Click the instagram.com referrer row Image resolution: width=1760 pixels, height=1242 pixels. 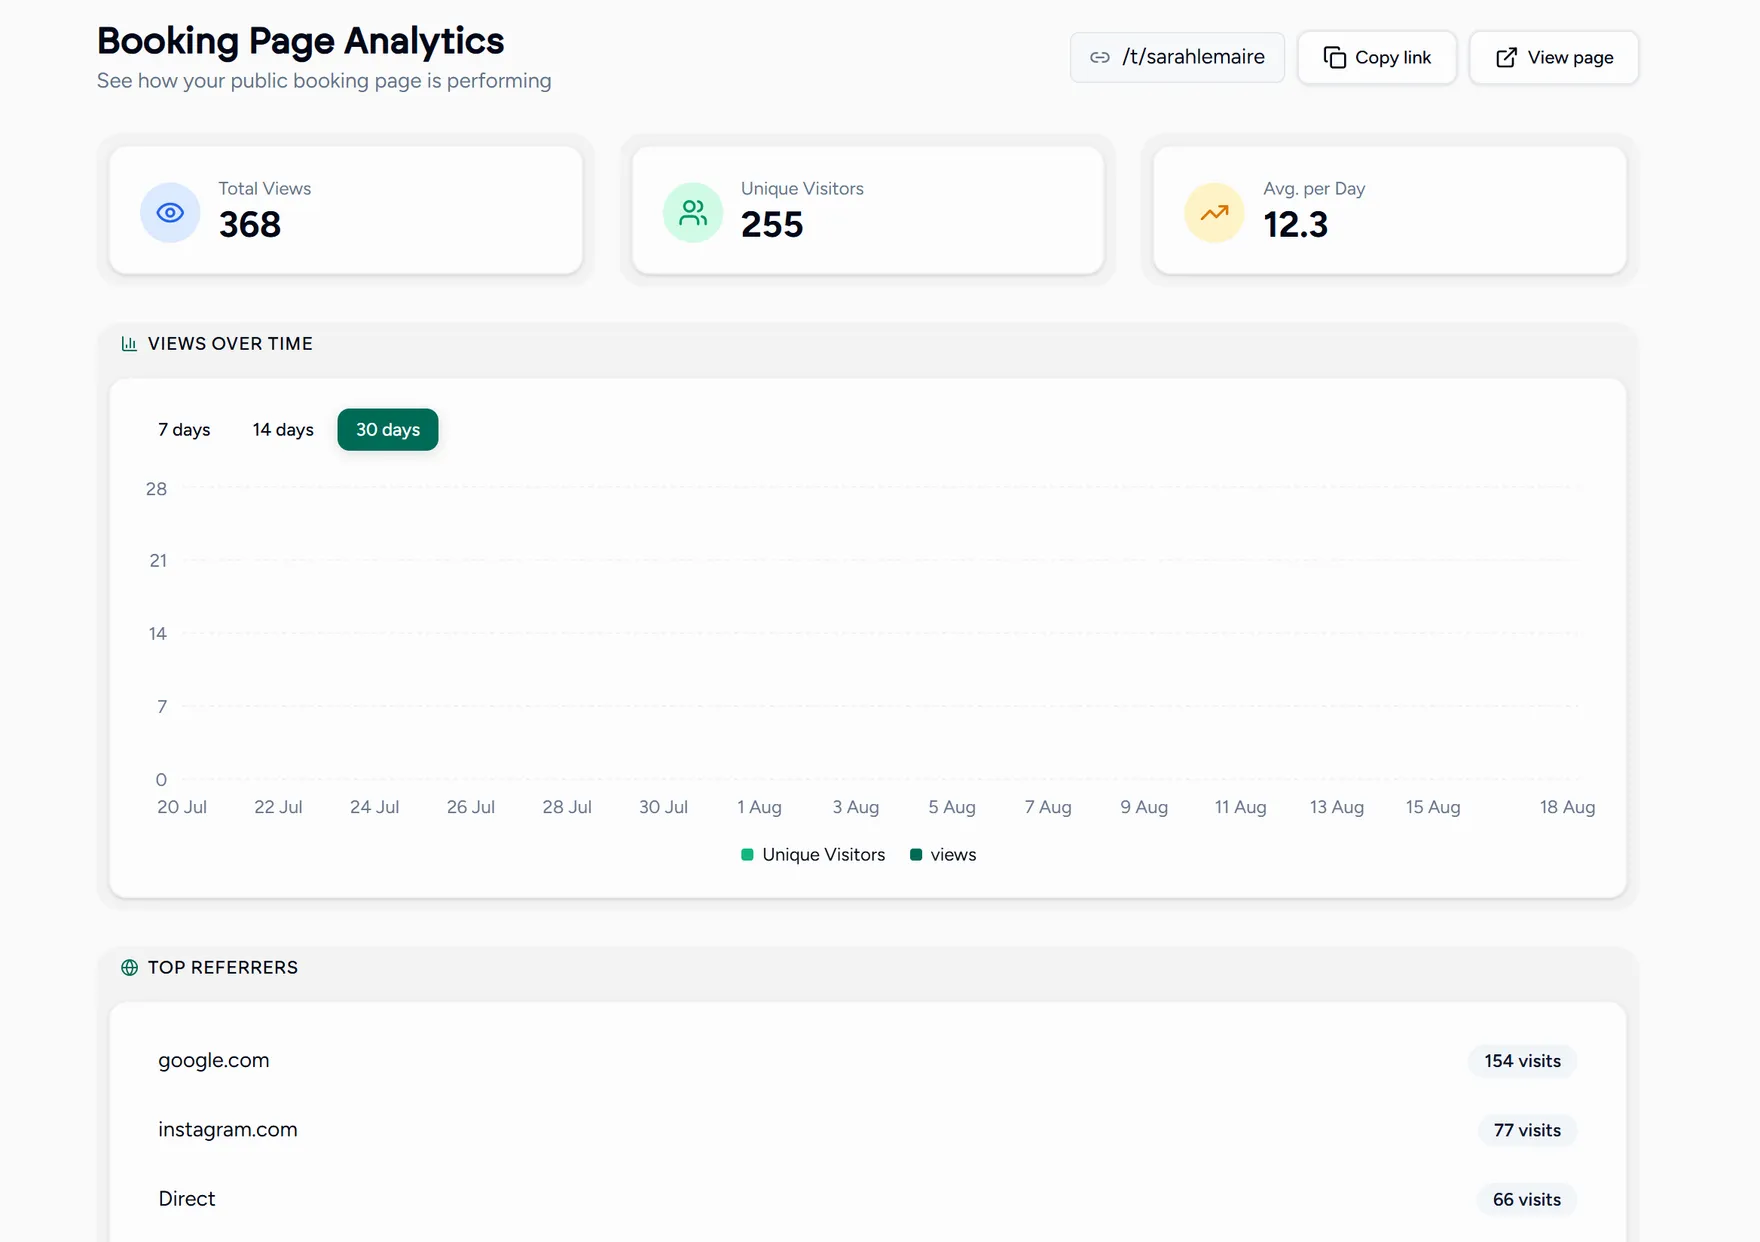(867, 1130)
